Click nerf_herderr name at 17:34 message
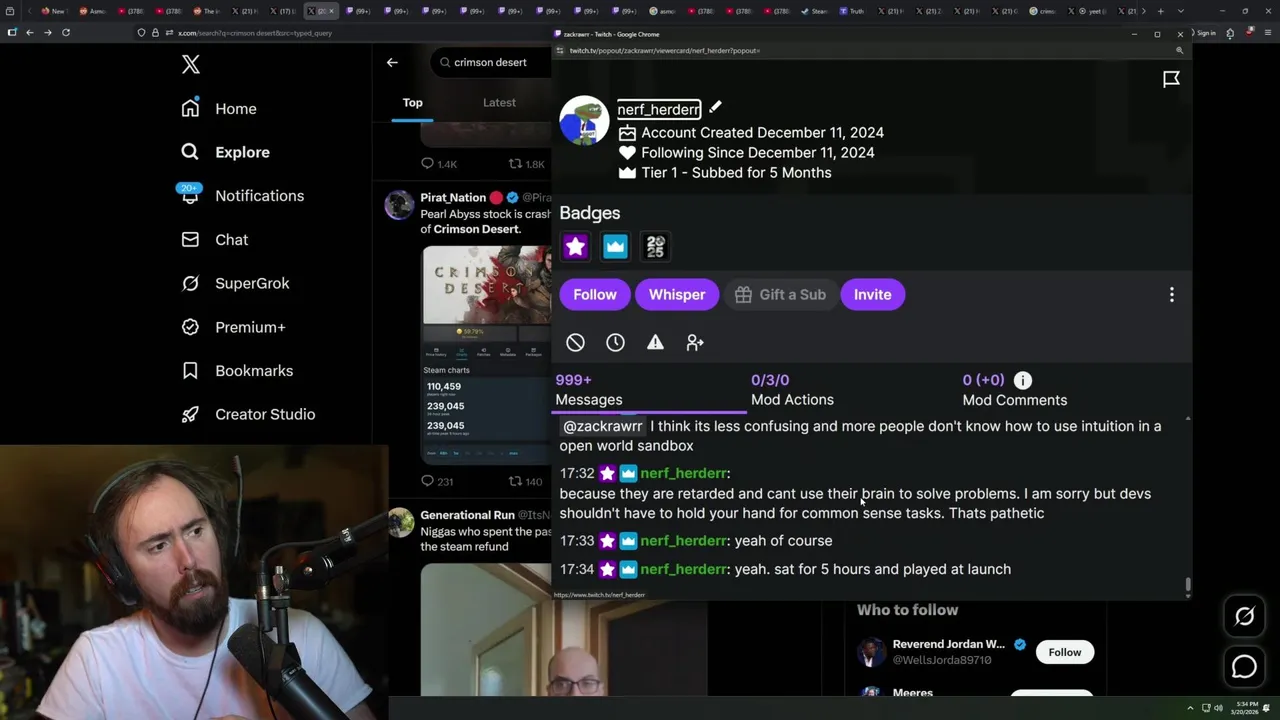Viewport: 1280px width, 720px height. click(x=684, y=569)
